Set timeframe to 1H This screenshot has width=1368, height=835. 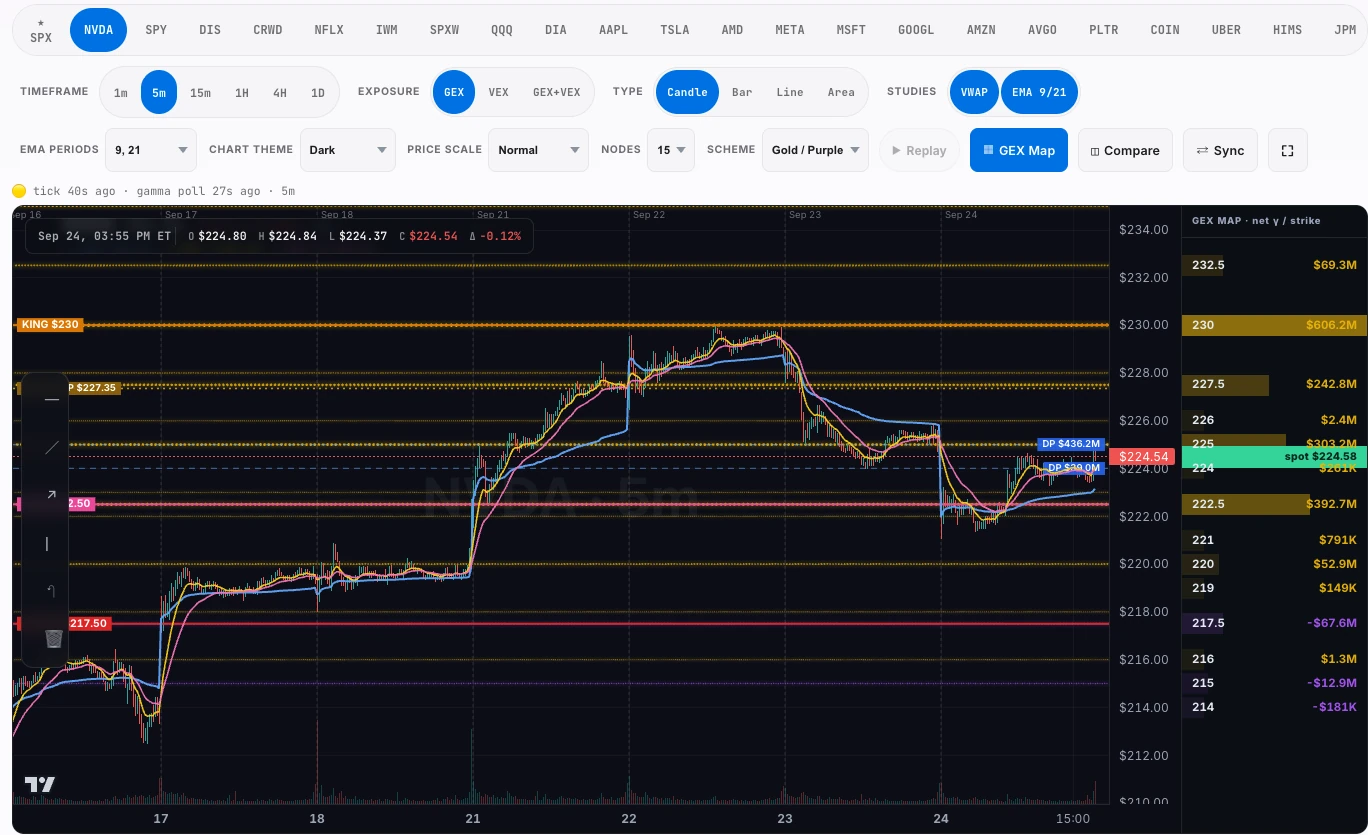pyautogui.click(x=241, y=92)
